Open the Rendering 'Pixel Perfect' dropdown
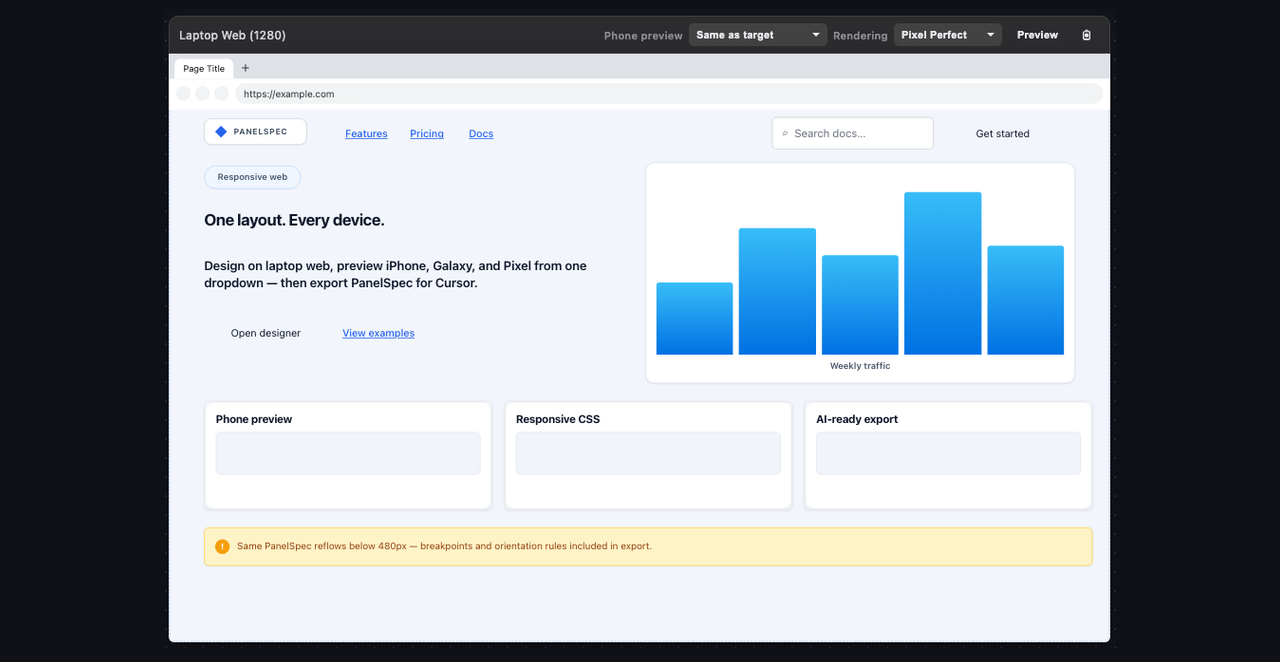The image size is (1280, 662). click(x=948, y=35)
